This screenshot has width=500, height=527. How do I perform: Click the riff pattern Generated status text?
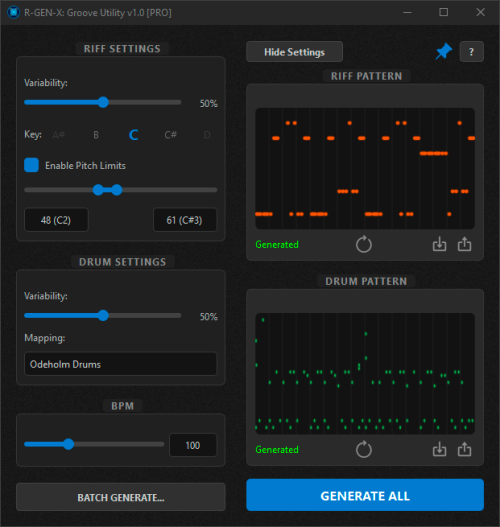tap(277, 244)
